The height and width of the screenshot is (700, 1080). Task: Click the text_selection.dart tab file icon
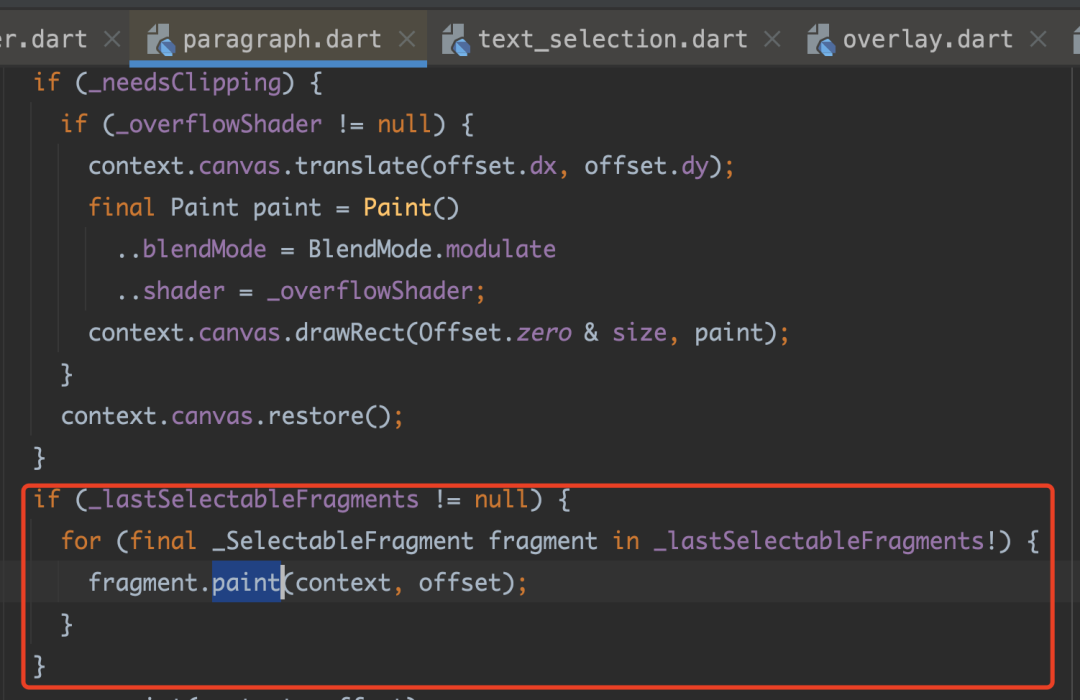pos(457,40)
